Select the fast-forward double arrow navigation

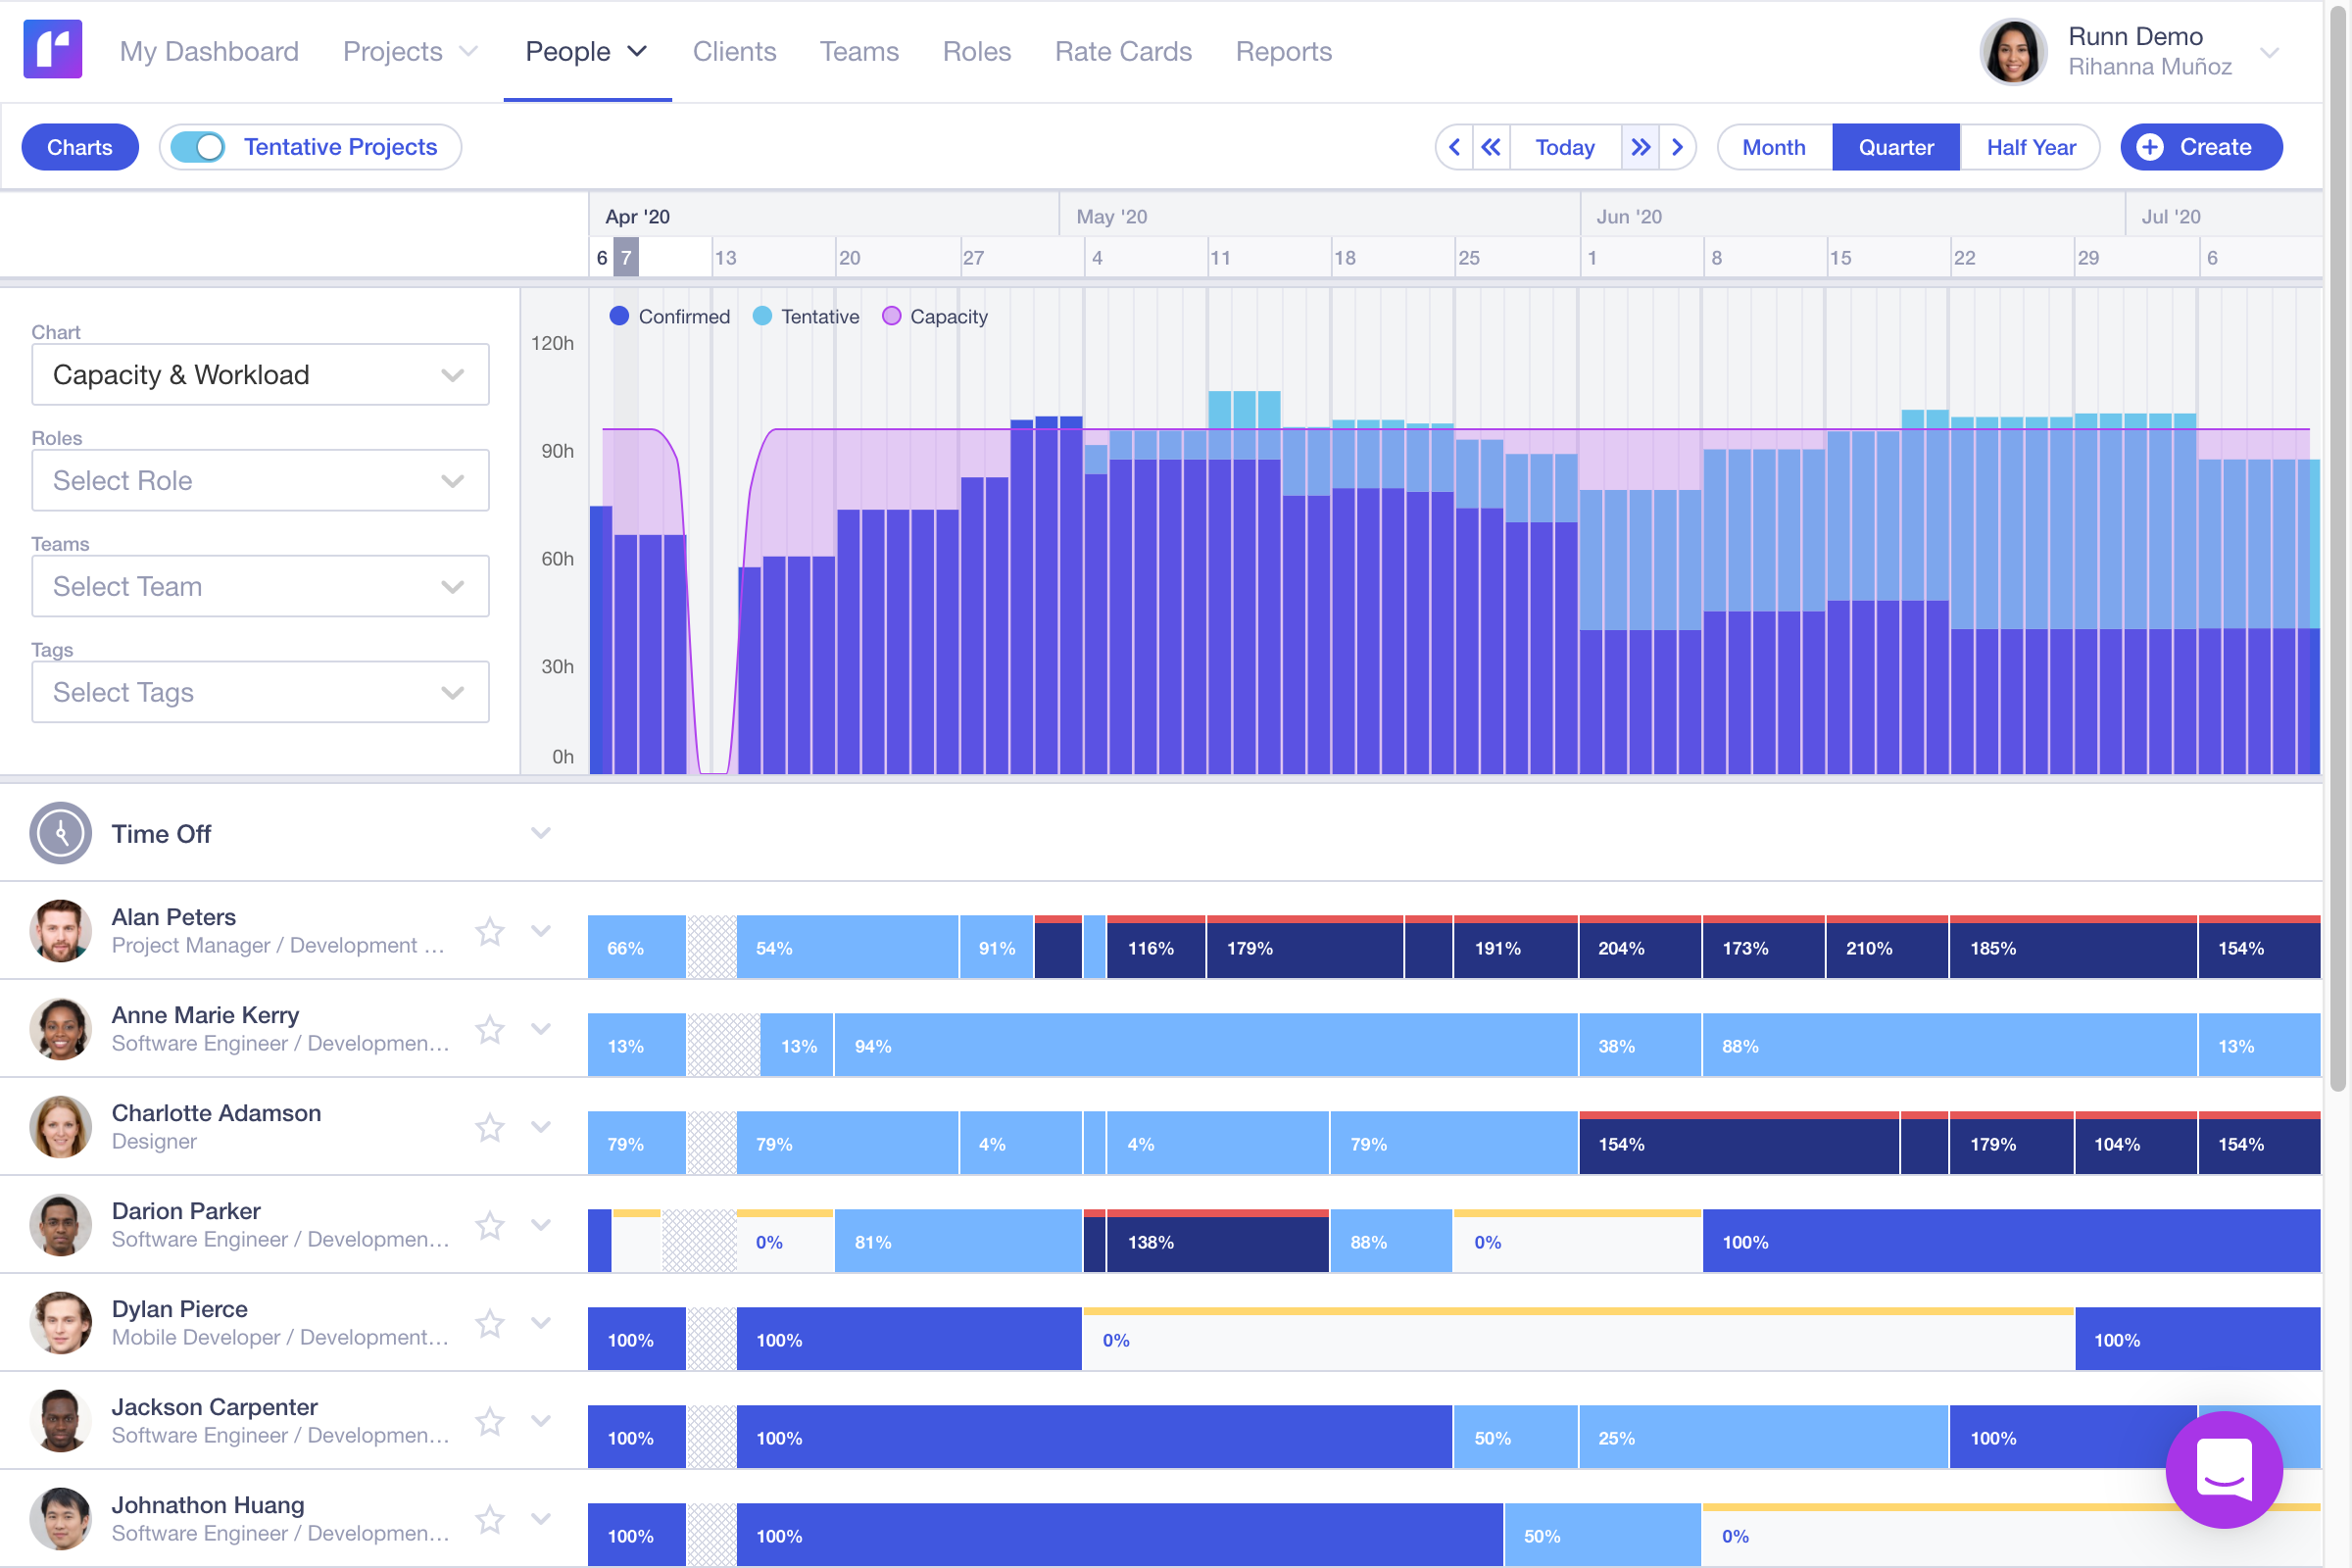pyautogui.click(x=1639, y=147)
